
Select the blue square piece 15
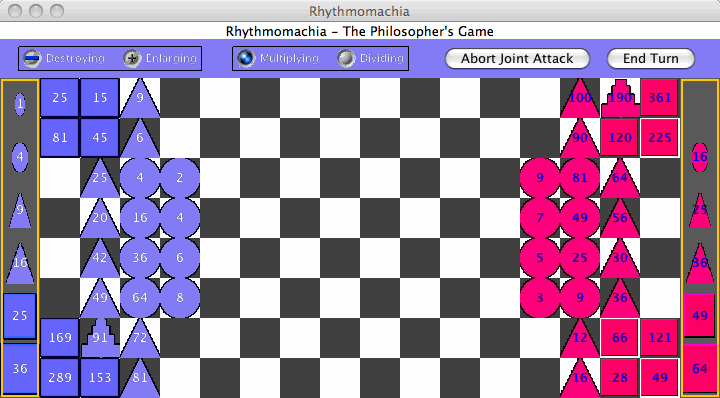[x=100, y=98]
